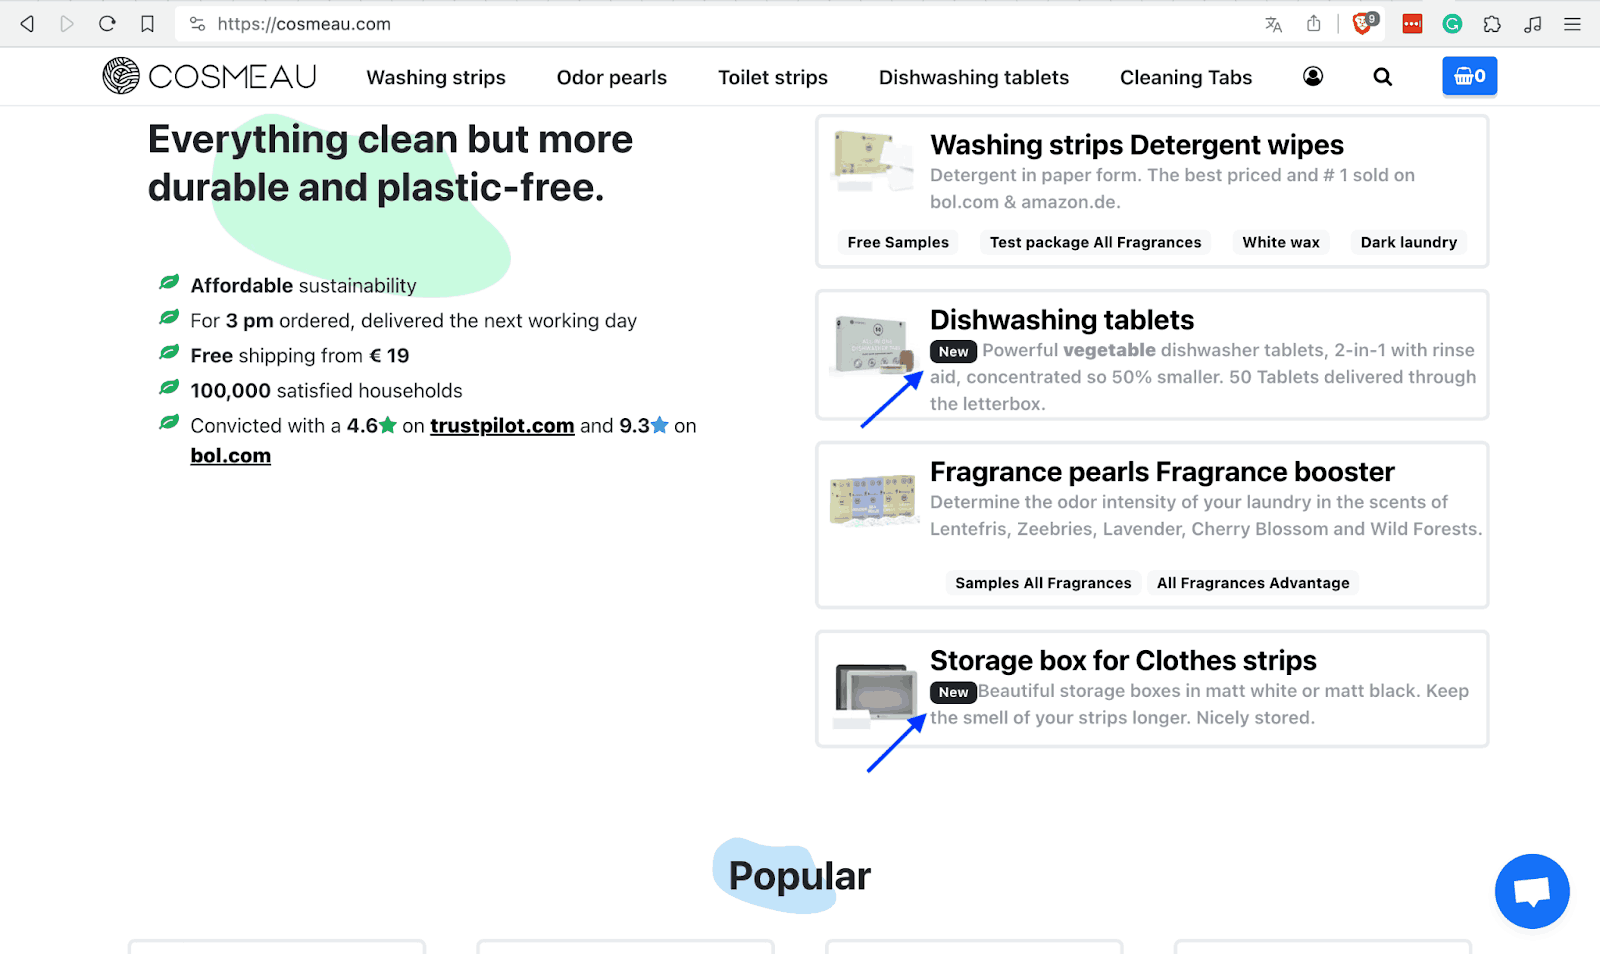Screen dimensions: 1600x954
Task: Click the Free Samples tag
Action: (897, 242)
